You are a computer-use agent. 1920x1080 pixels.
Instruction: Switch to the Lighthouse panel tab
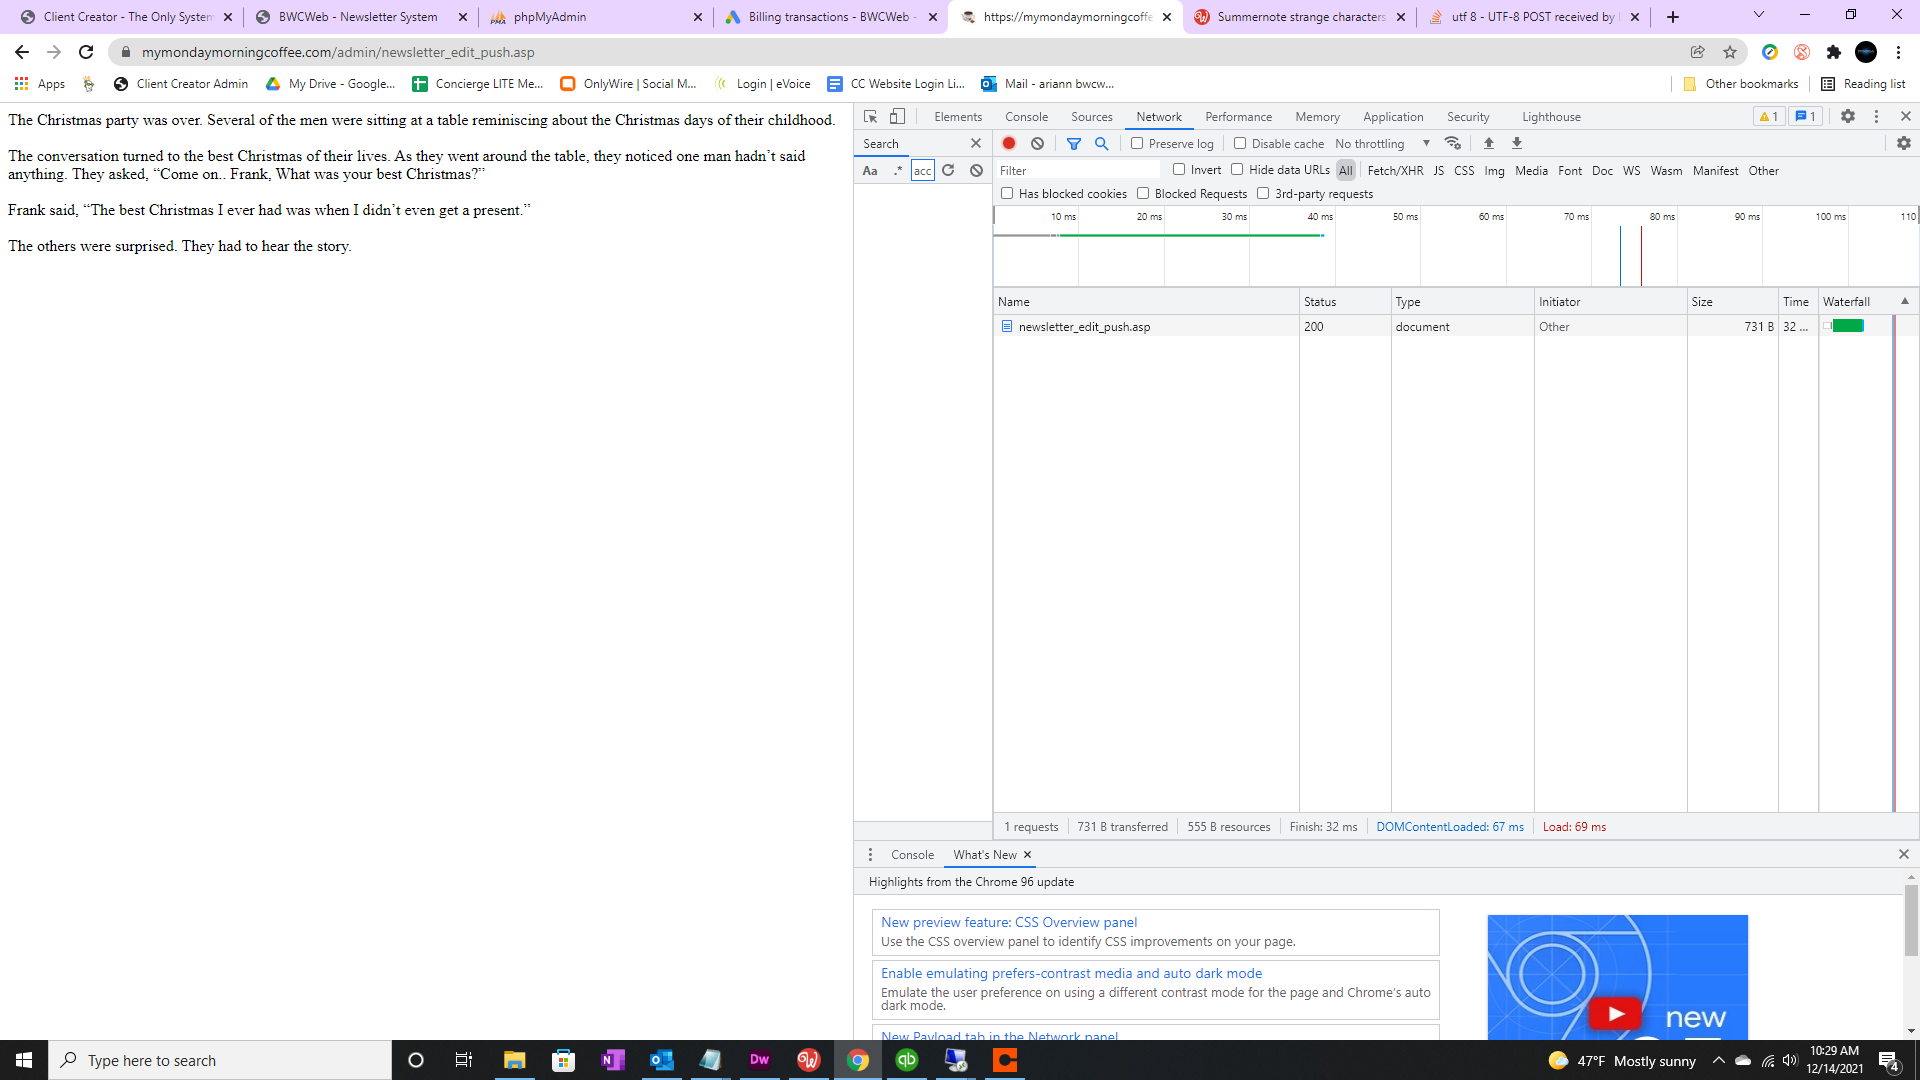point(1551,117)
